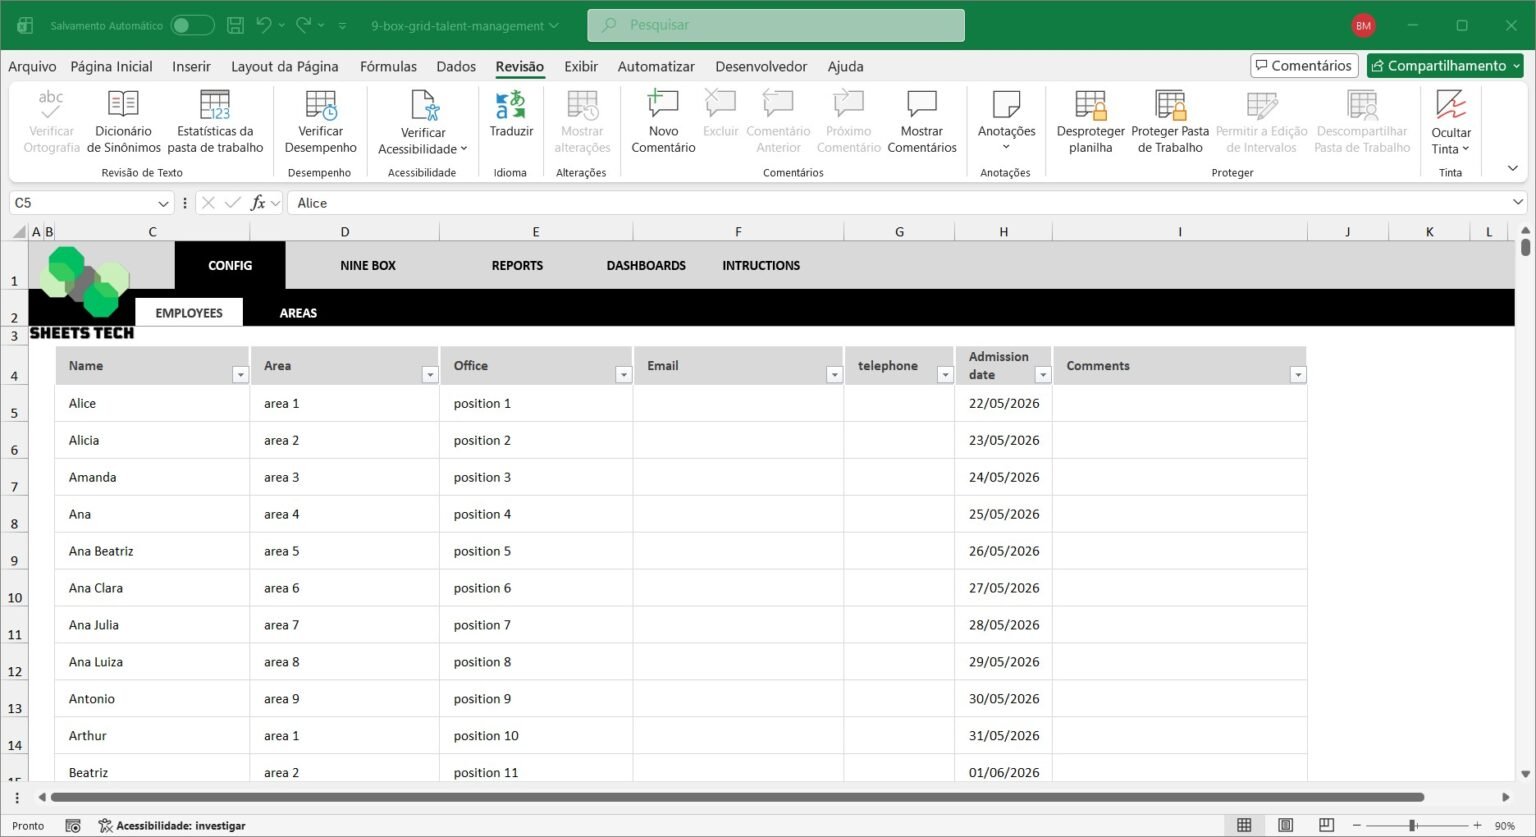Add a Novo Comentário
This screenshot has height=837, width=1536.
click(x=663, y=121)
